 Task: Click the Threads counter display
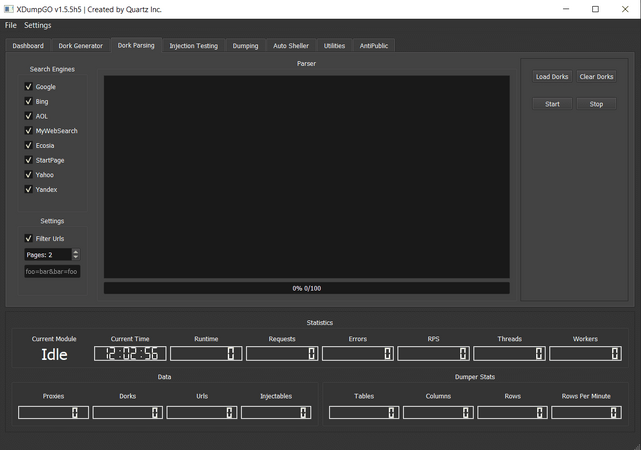pos(509,354)
